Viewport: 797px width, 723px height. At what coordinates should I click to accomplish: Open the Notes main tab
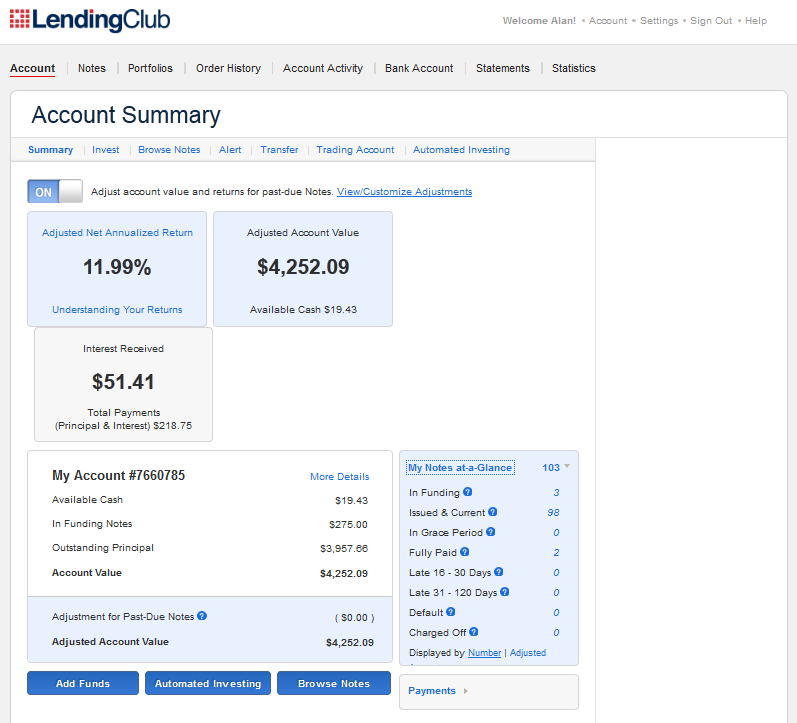[x=91, y=68]
